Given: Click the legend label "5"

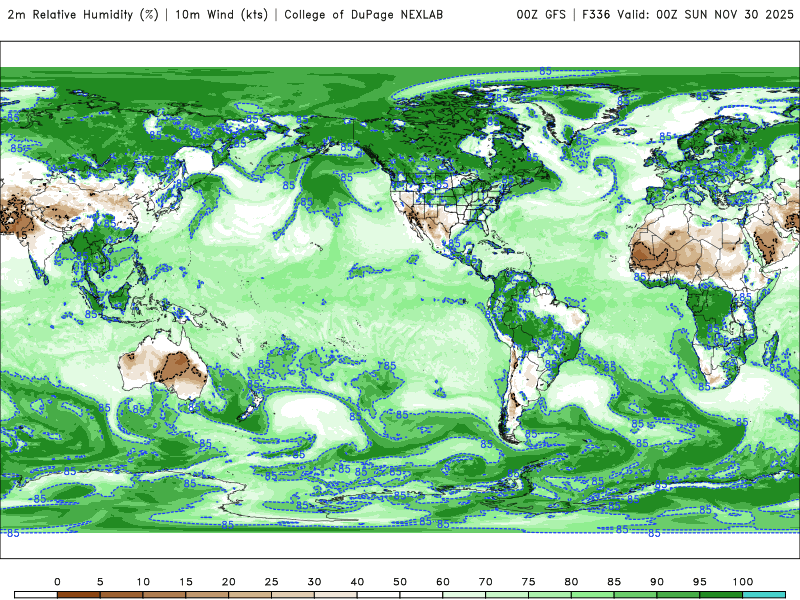Looking at the screenshot, I should coord(100,582).
